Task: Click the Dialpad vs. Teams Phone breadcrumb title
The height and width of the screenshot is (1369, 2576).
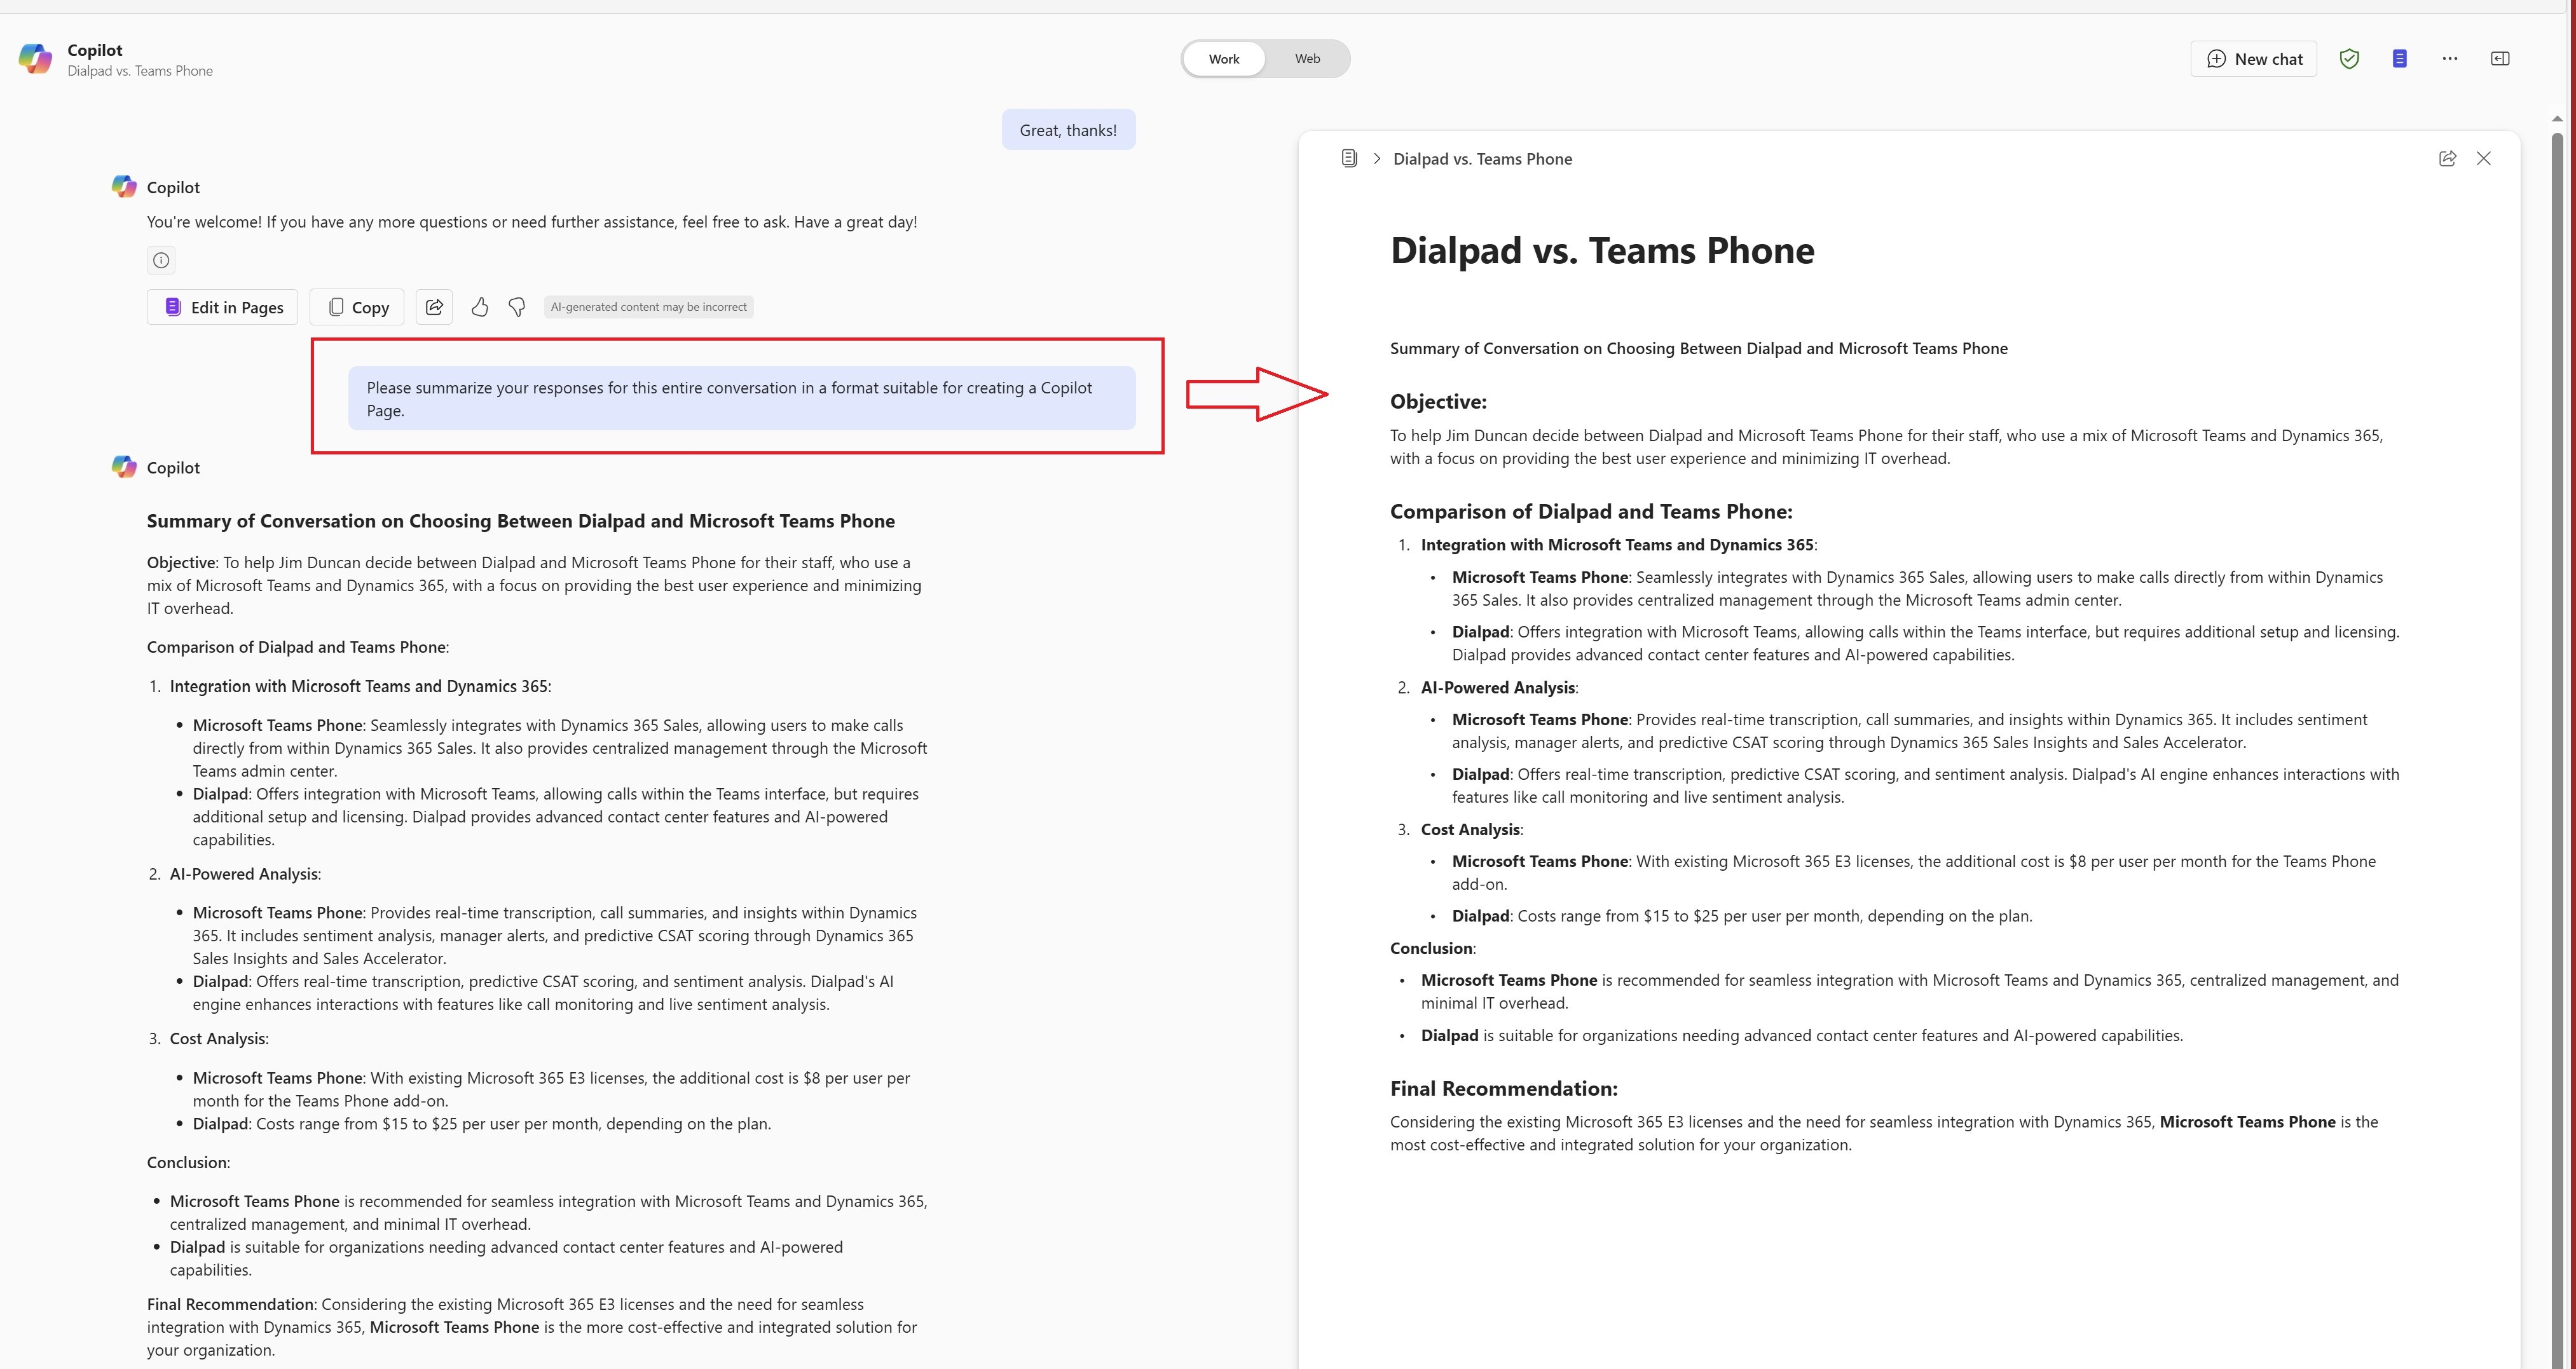Action: coord(1482,159)
